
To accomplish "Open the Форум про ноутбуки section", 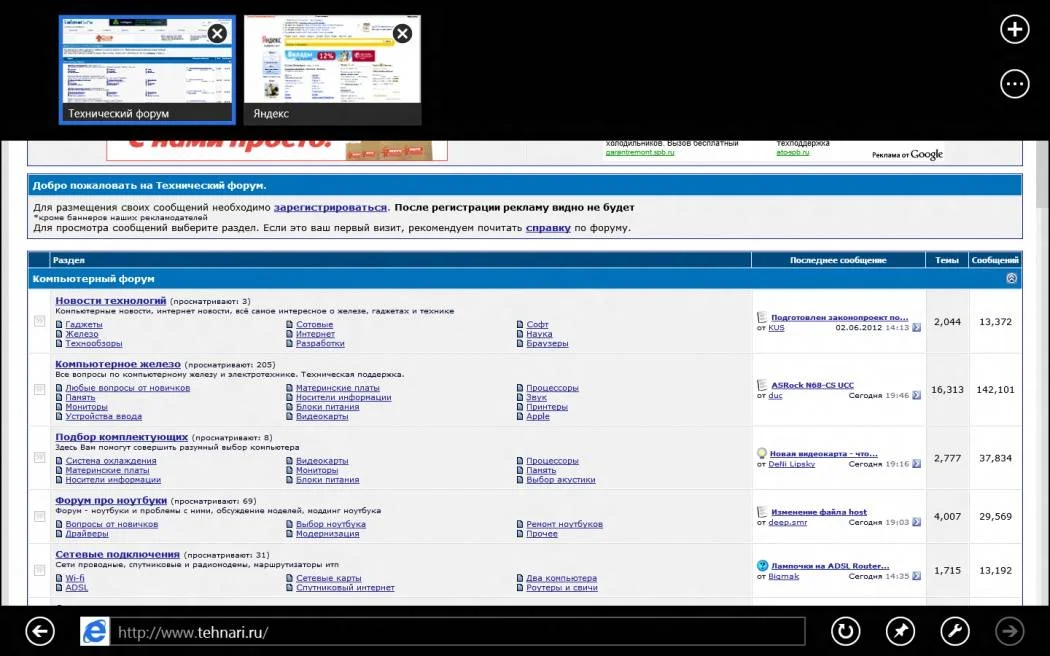I will [111, 500].
